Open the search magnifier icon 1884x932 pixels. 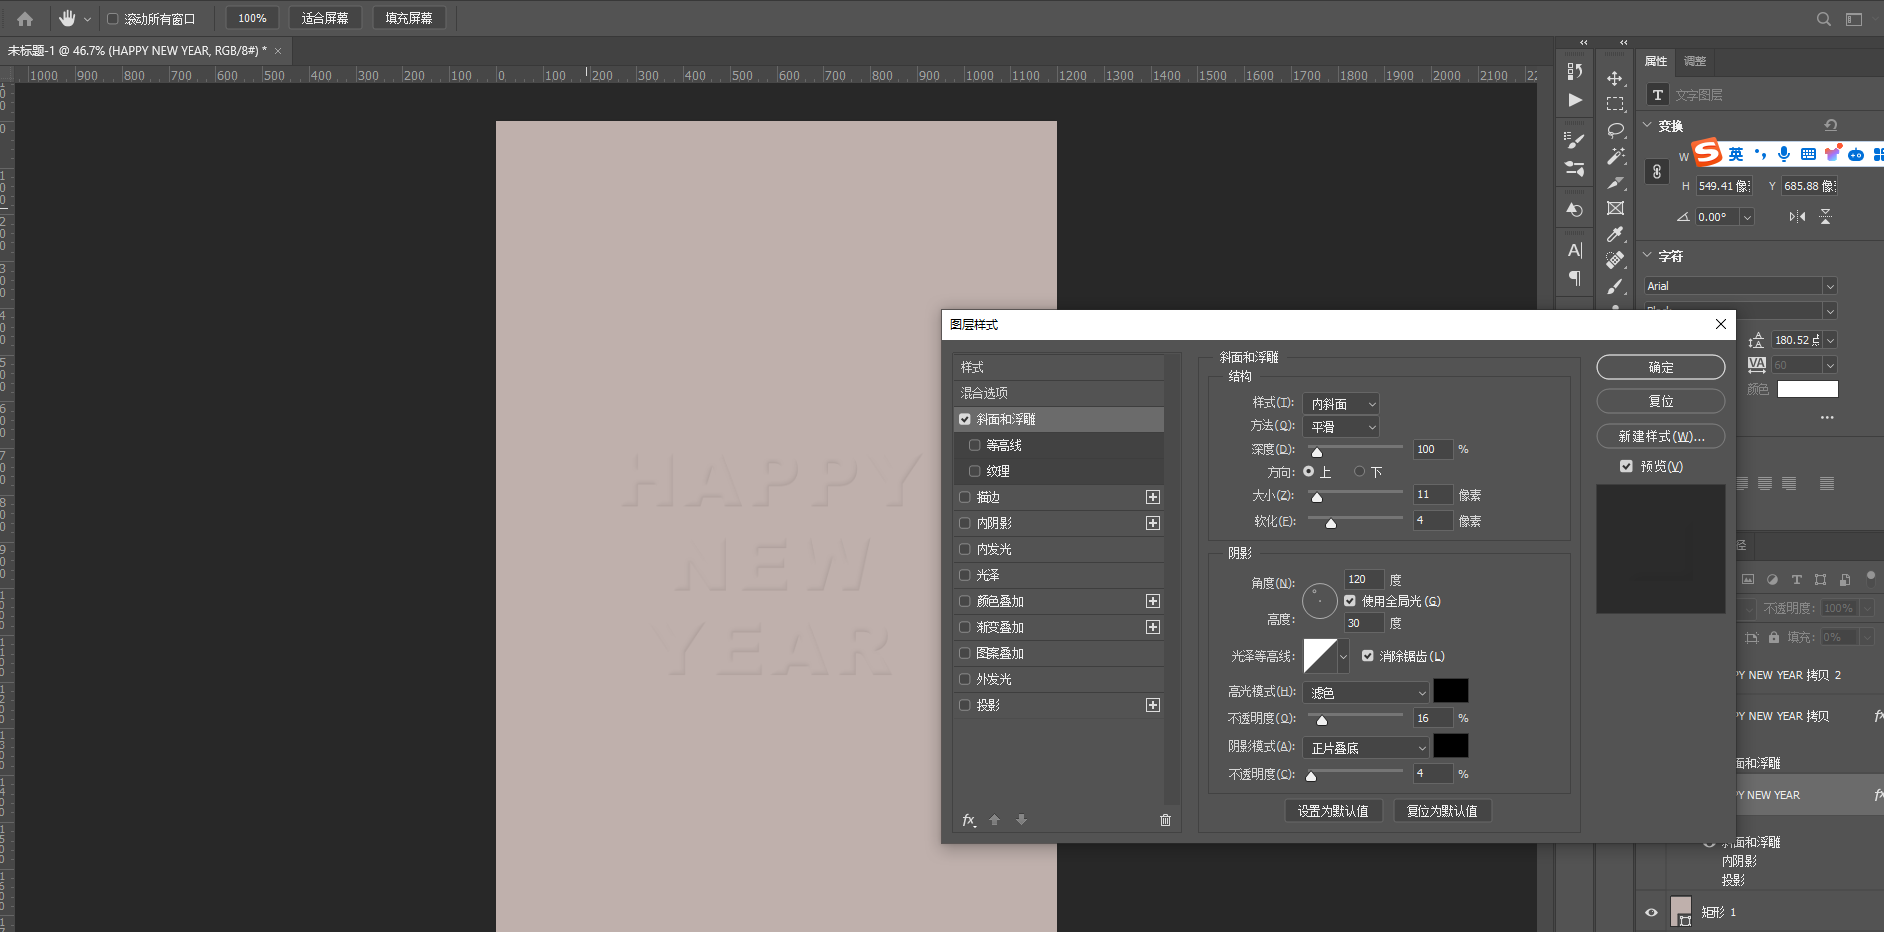(1823, 19)
